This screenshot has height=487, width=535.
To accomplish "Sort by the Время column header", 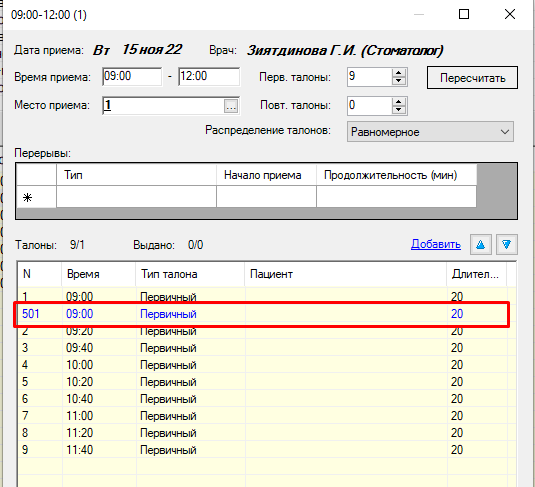I will 99,274.
